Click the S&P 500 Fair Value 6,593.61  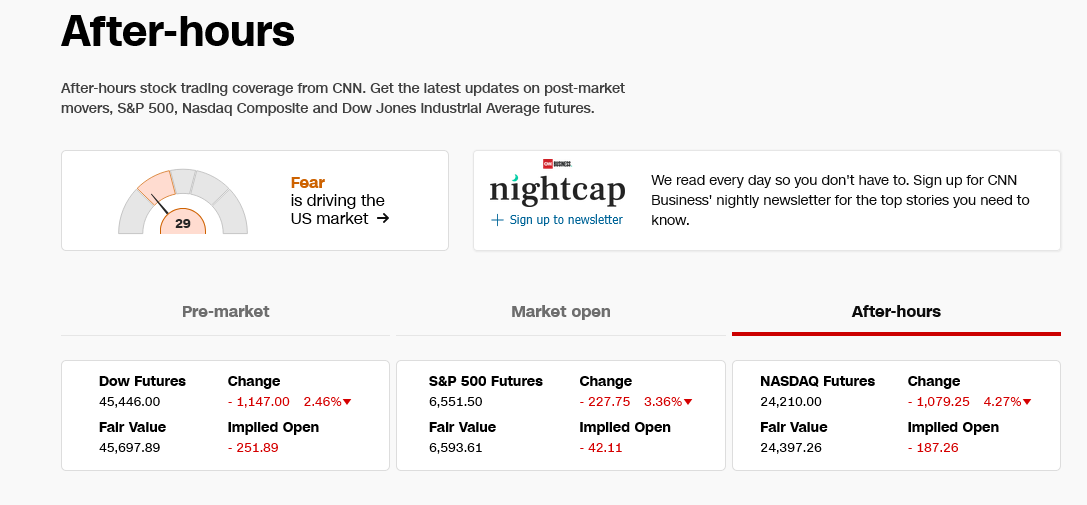pyautogui.click(x=456, y=448)
